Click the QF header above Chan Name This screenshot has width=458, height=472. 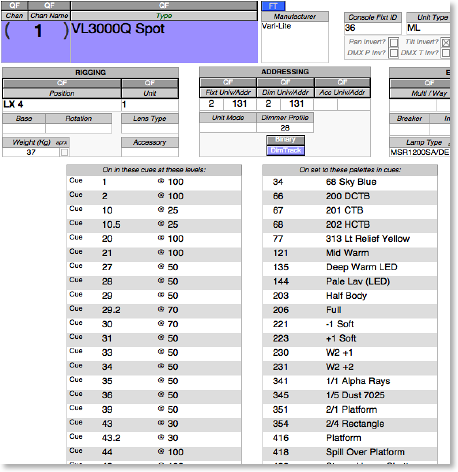click(x=49, y=6)
